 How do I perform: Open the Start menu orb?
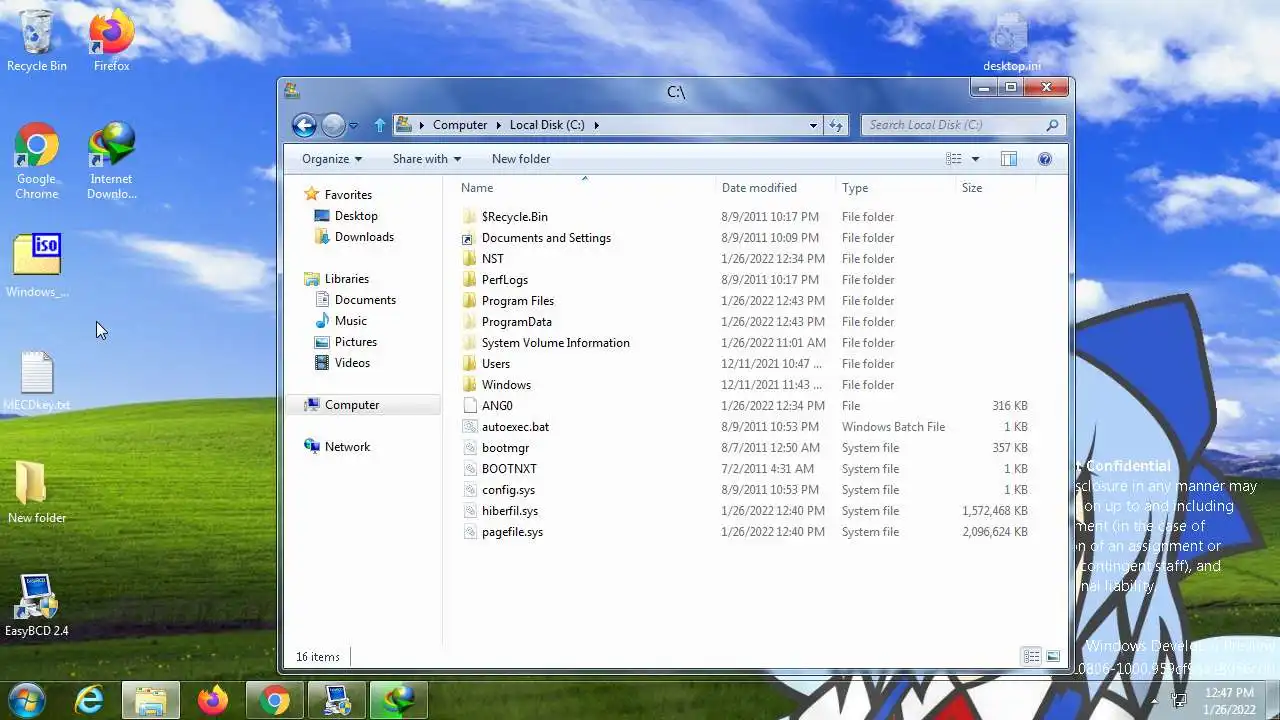[27, 700]
